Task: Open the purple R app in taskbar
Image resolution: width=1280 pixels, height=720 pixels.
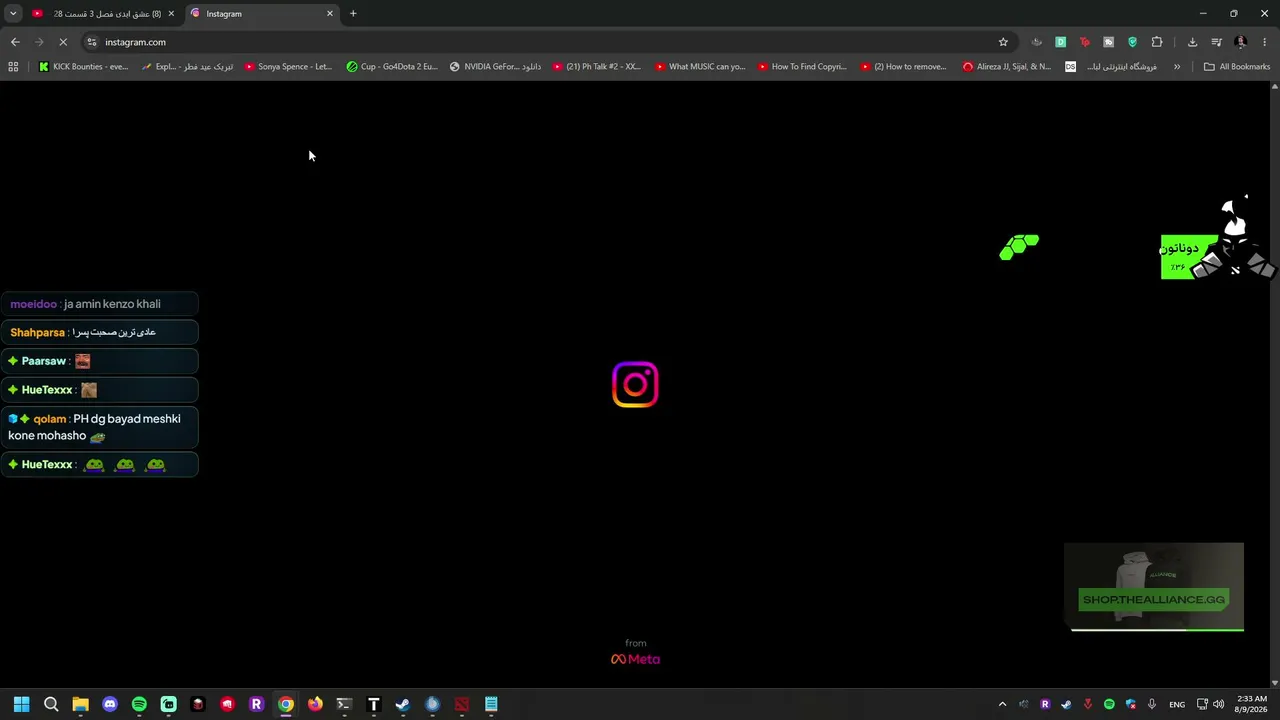Action: [x=256, y=704]
